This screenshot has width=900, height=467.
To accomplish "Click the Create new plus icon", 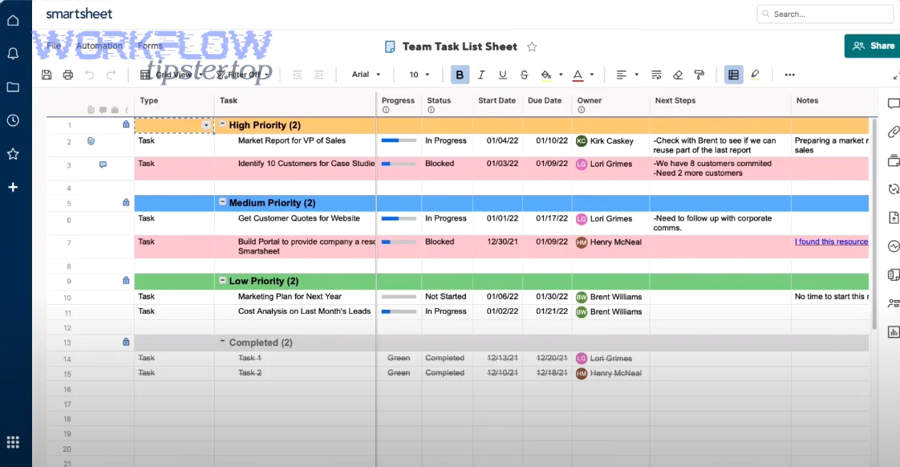I will tap(13, 187).
